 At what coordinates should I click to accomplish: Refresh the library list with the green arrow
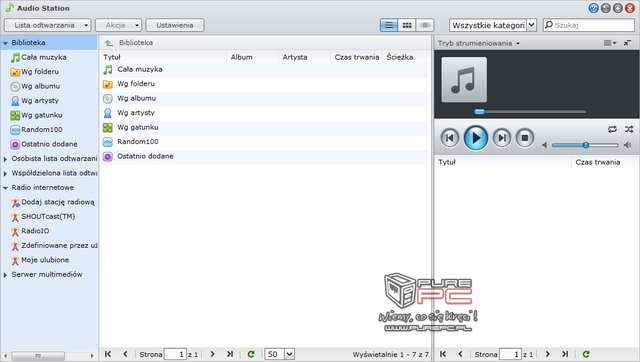click(x=251, y=354)
